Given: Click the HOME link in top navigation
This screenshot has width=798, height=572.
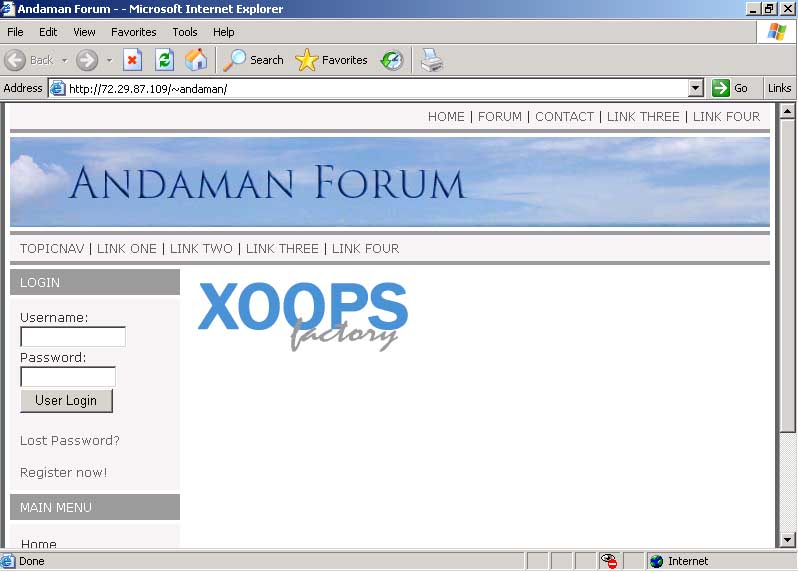Looking at the screenshot, I should 446,117.
